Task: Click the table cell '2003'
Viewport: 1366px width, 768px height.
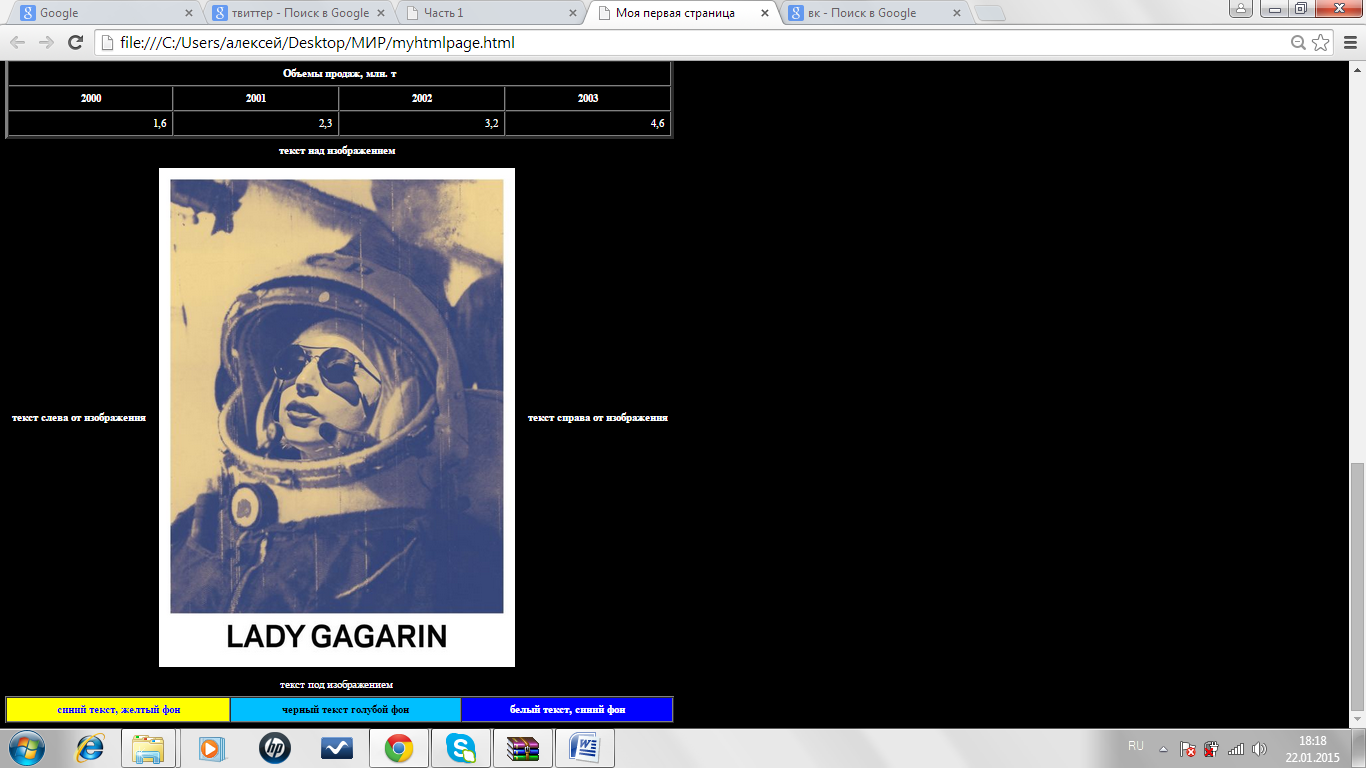Action: click(588, 98)
